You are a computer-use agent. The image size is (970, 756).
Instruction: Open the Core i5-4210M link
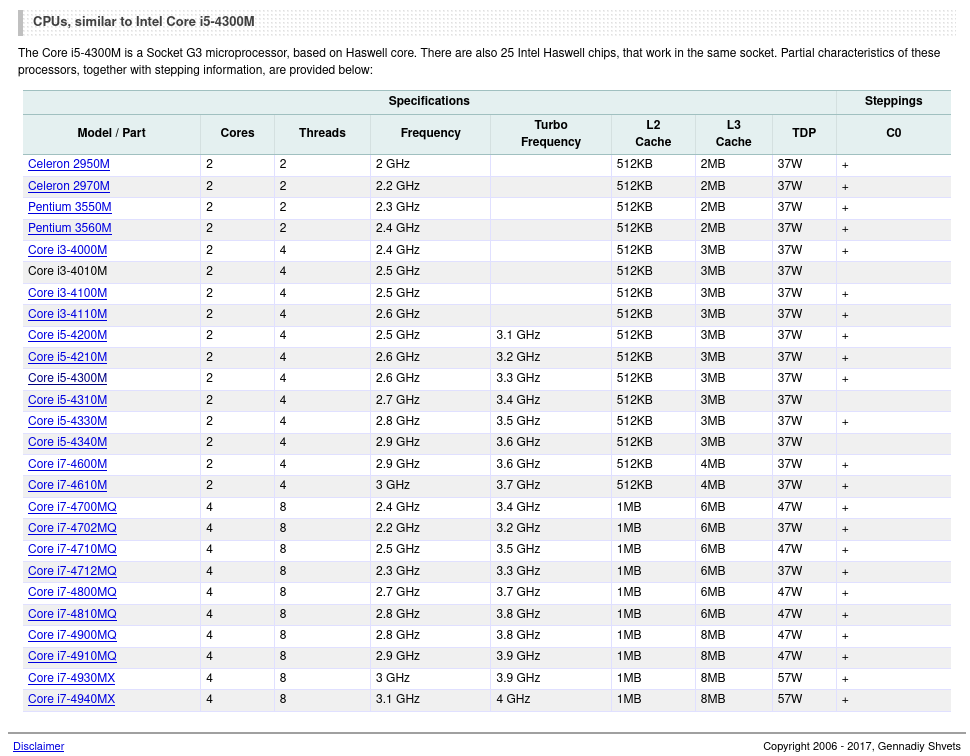coord(67,357)
